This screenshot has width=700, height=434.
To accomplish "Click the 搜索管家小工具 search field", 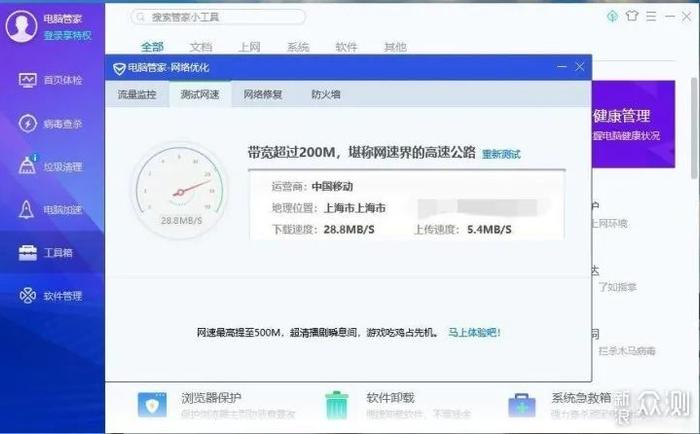I will [218, 17].
